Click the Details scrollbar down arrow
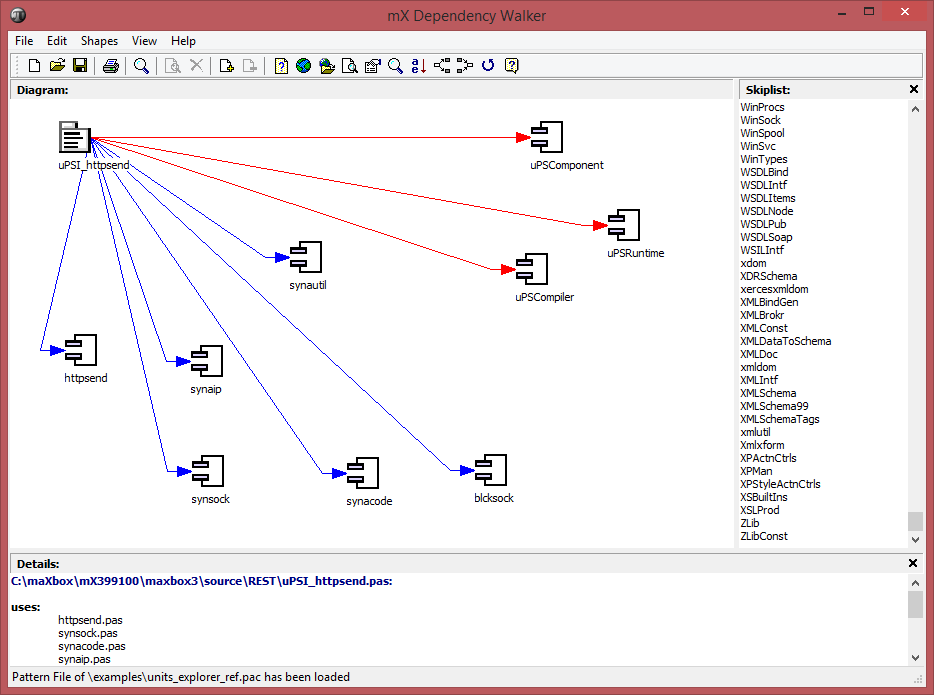The image size is (934, 695). (915, 657)
